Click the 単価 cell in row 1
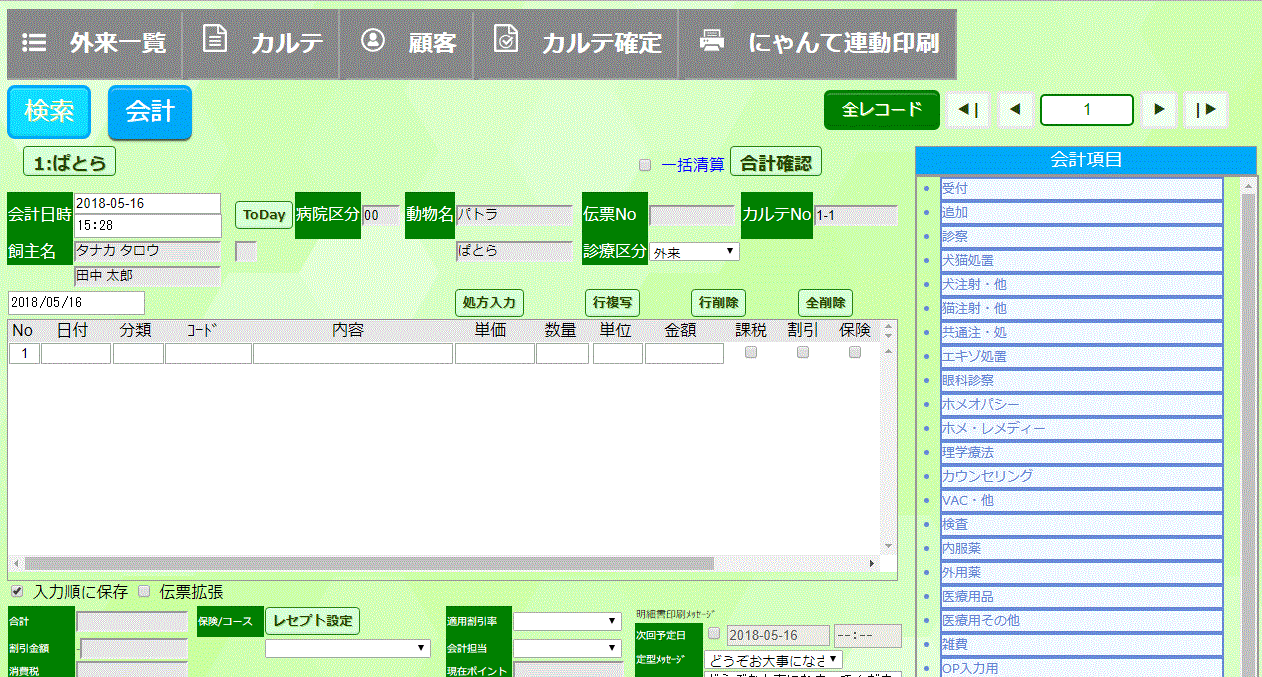 (x=495, y=353)
